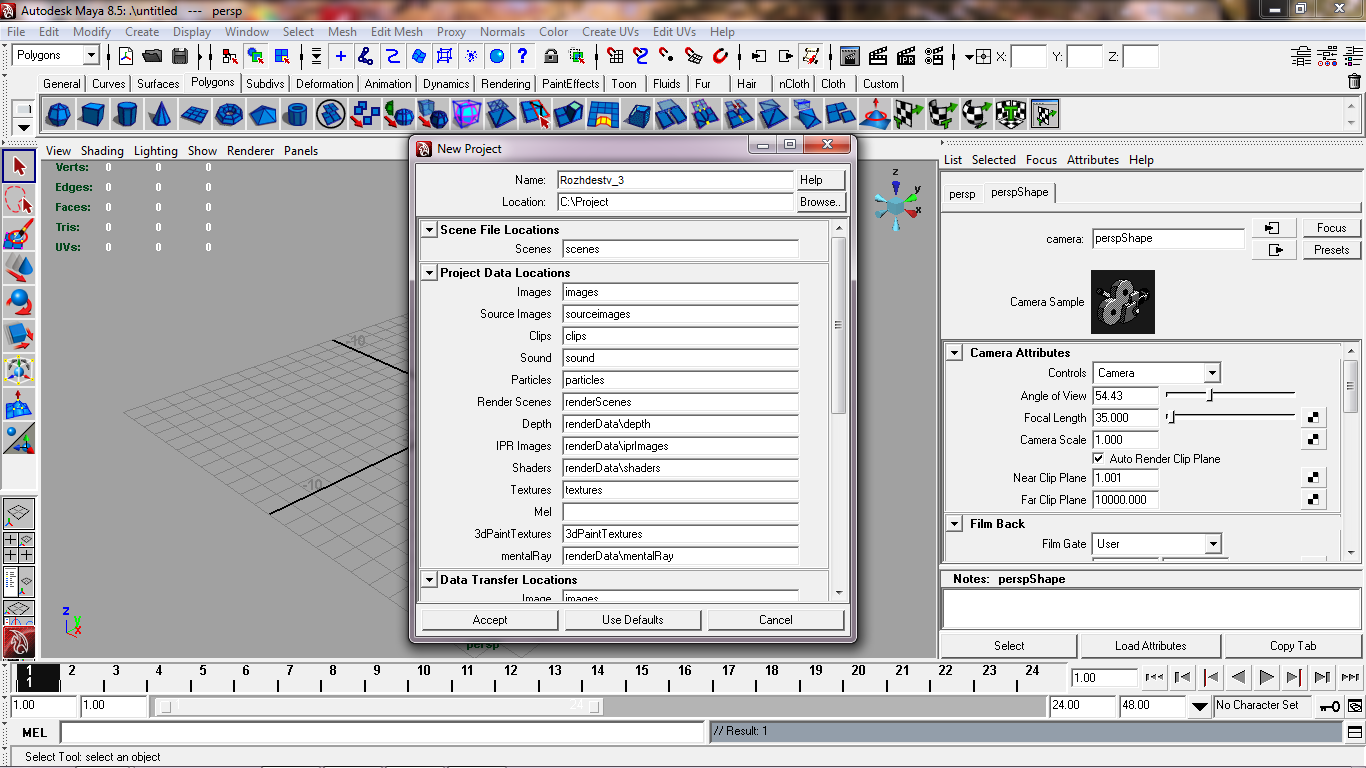Click Use Defaults button
The image size is (1366, 768).
(x=633, y=620)
